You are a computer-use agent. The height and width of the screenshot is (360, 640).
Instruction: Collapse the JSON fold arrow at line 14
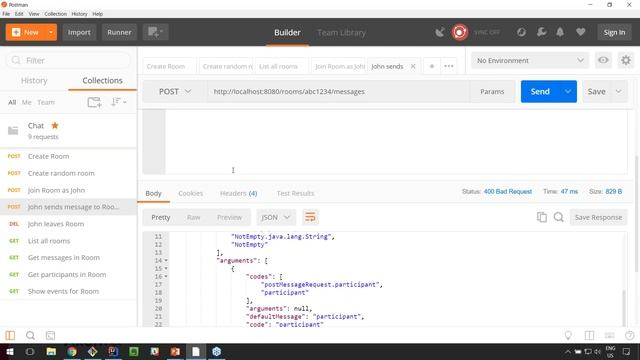[x=166, y=260]
